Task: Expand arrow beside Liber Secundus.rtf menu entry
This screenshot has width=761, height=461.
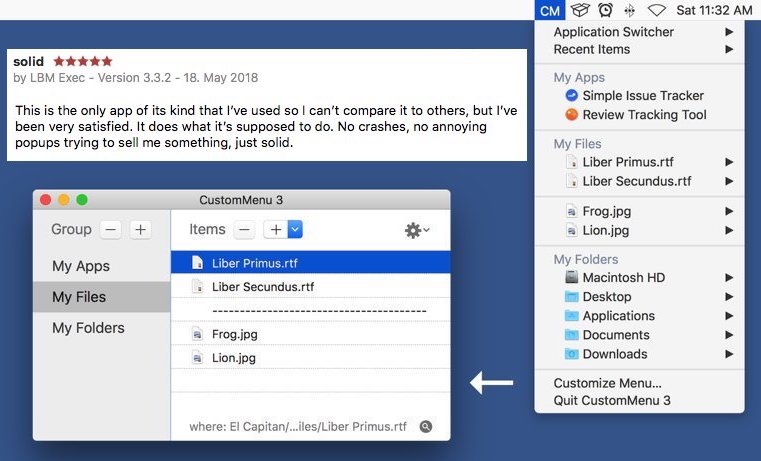Action: click(x=729, y=181)
